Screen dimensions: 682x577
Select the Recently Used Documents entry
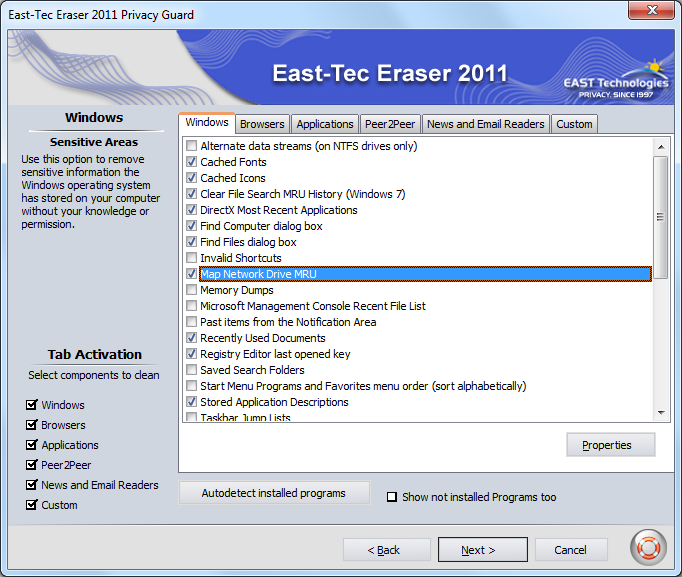pyautogui.click(x=263, y=338)
